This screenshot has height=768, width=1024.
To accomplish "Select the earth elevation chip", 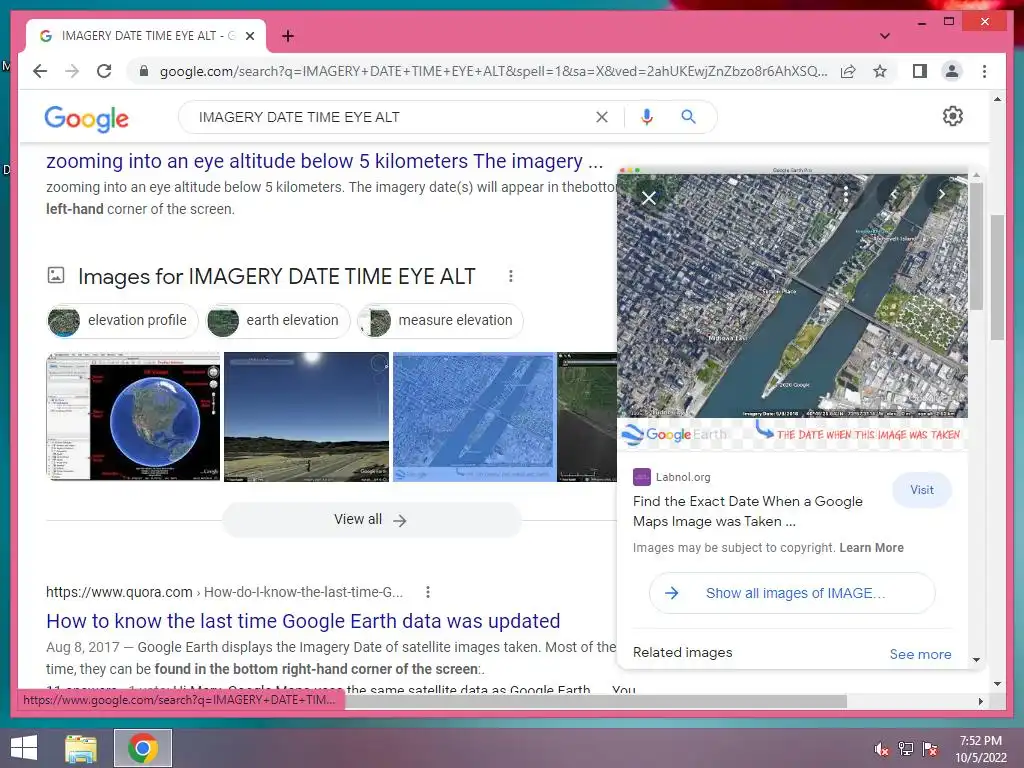I will click(277, 321).
